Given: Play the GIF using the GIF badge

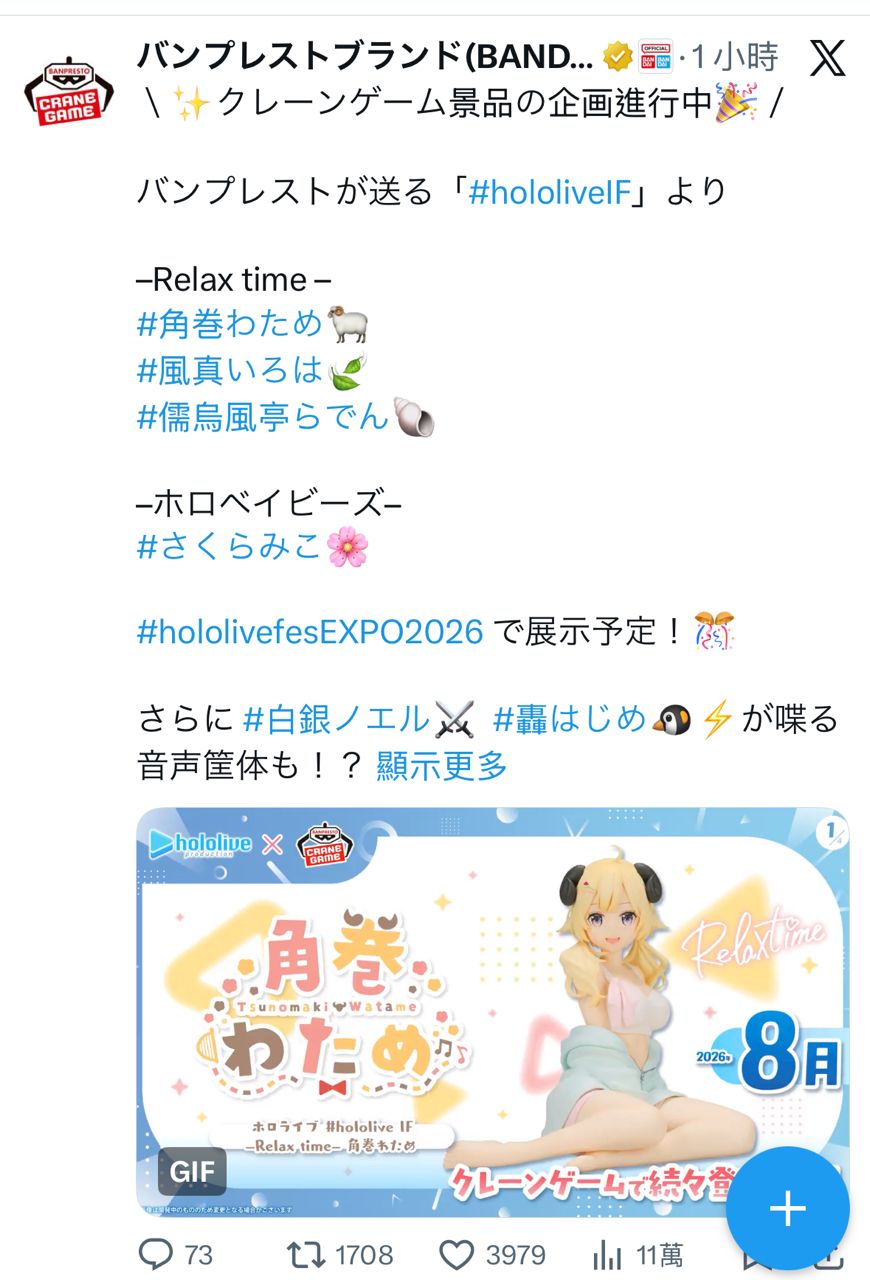Looking at the screenshot, I should 192,1172.
